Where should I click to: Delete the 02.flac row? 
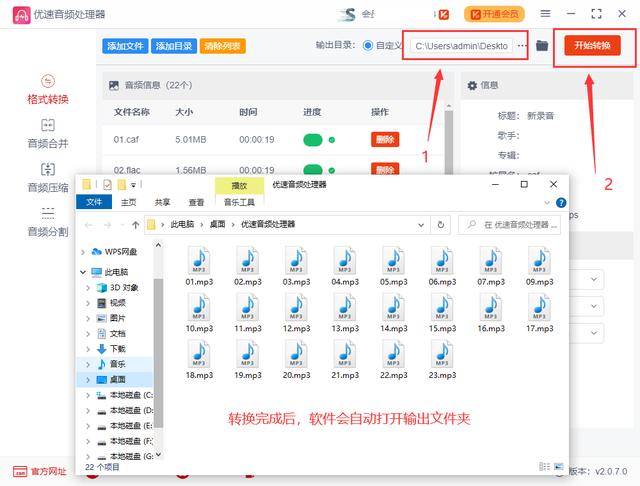[385, 169]
